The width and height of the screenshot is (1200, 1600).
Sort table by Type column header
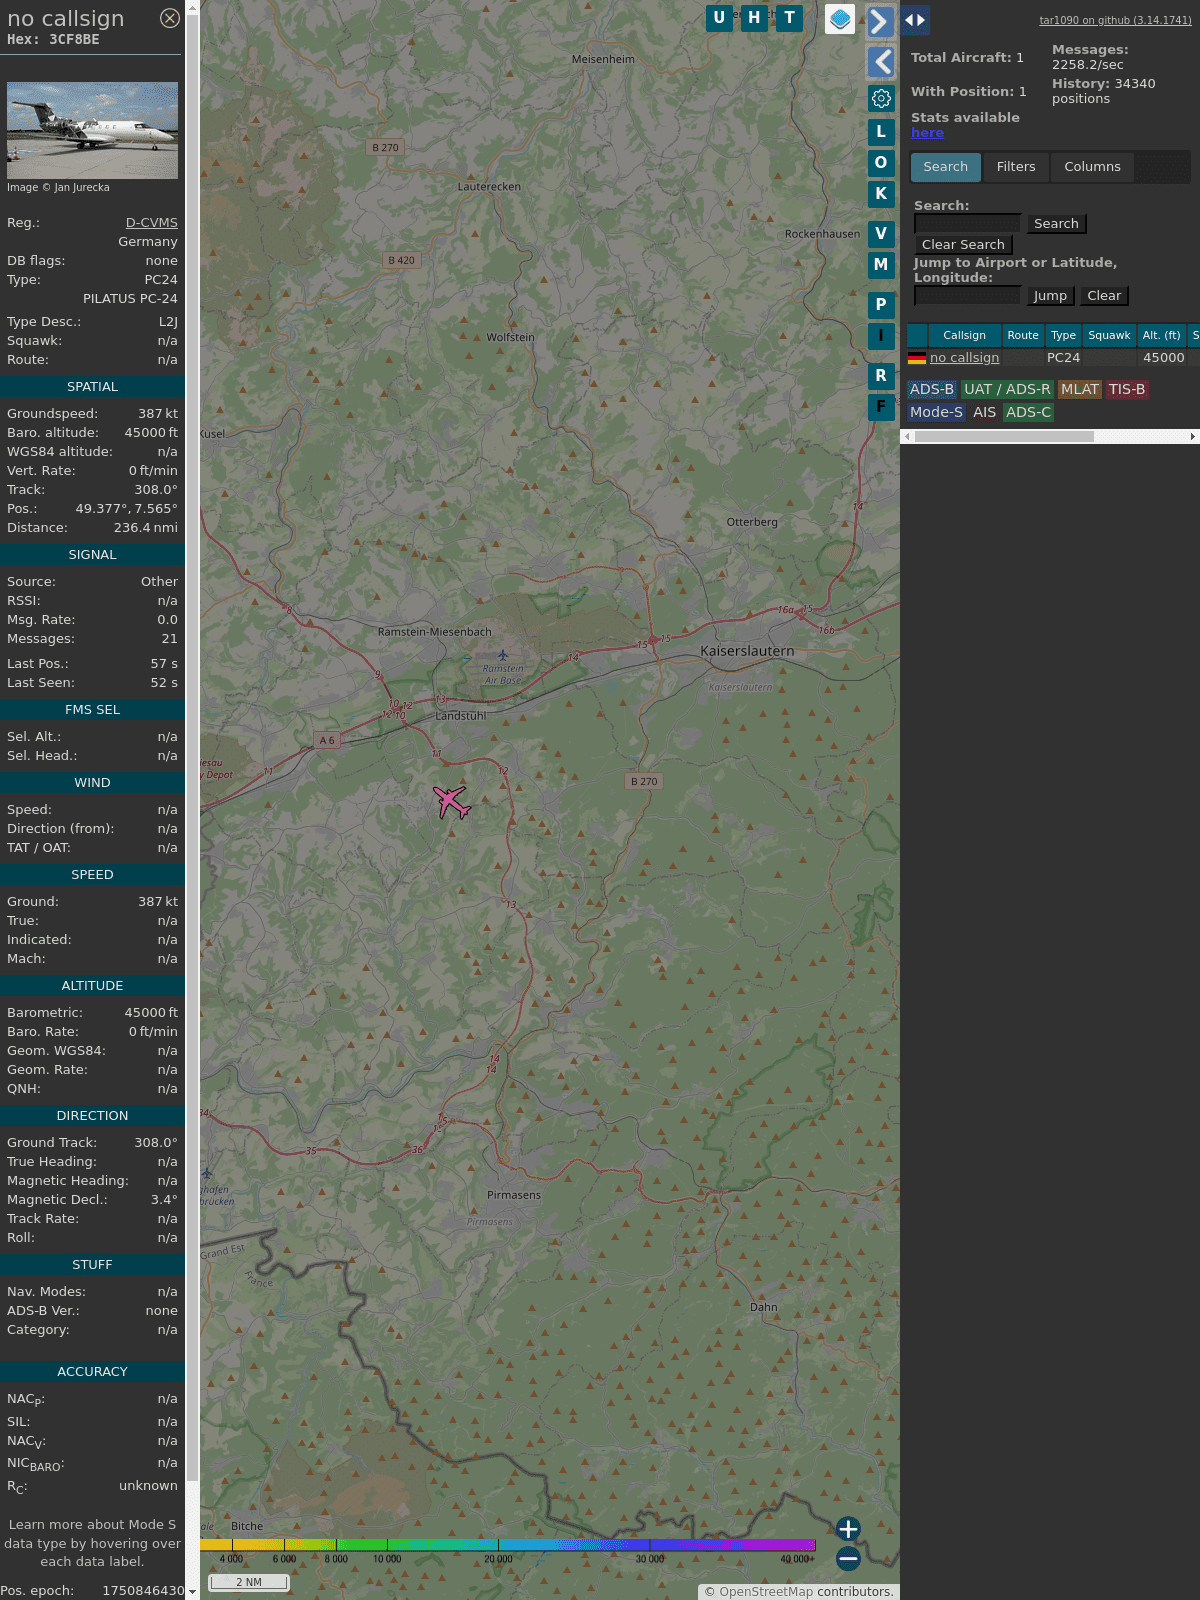[1064, 336]
